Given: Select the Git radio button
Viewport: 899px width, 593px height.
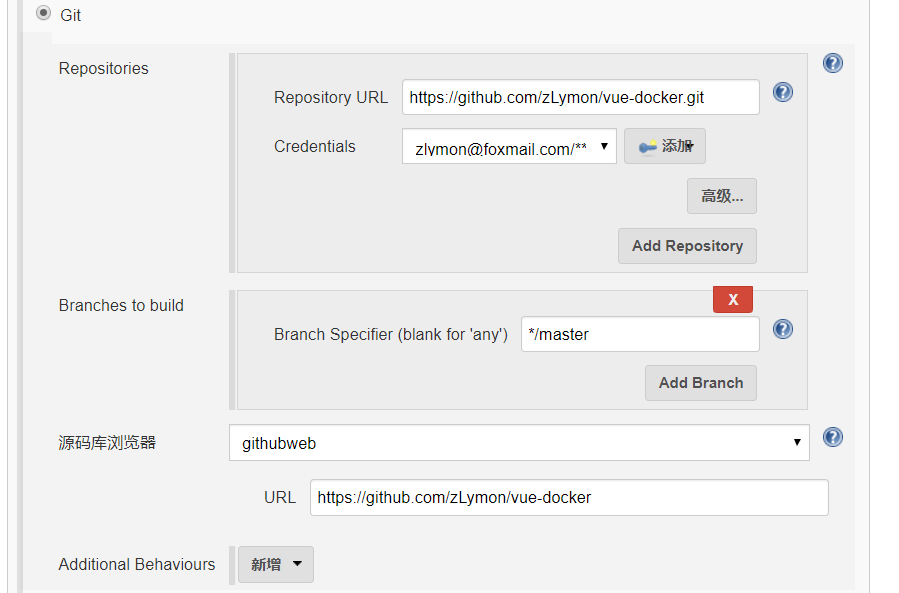Looking at the screenshot, I should [43, 14].
